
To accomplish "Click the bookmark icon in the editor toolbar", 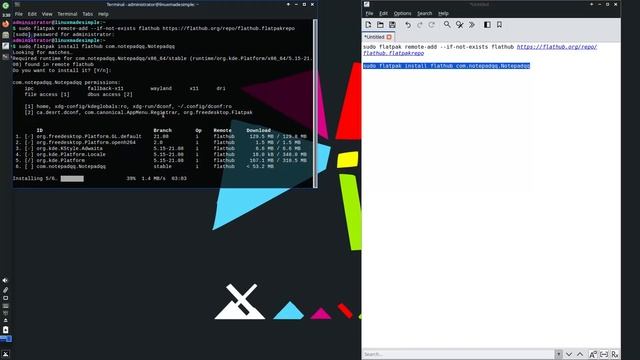I will coord(499,25).
